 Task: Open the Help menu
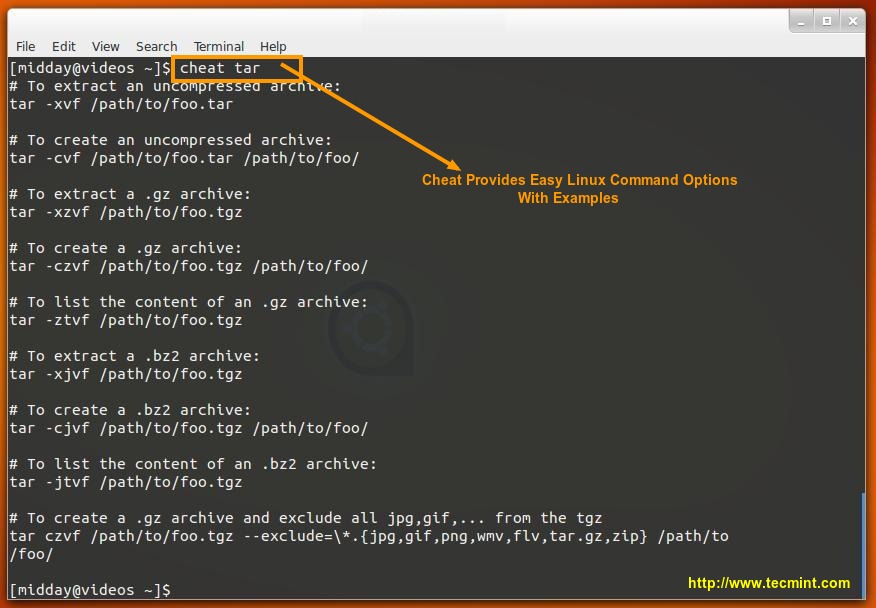coord(273,46)
